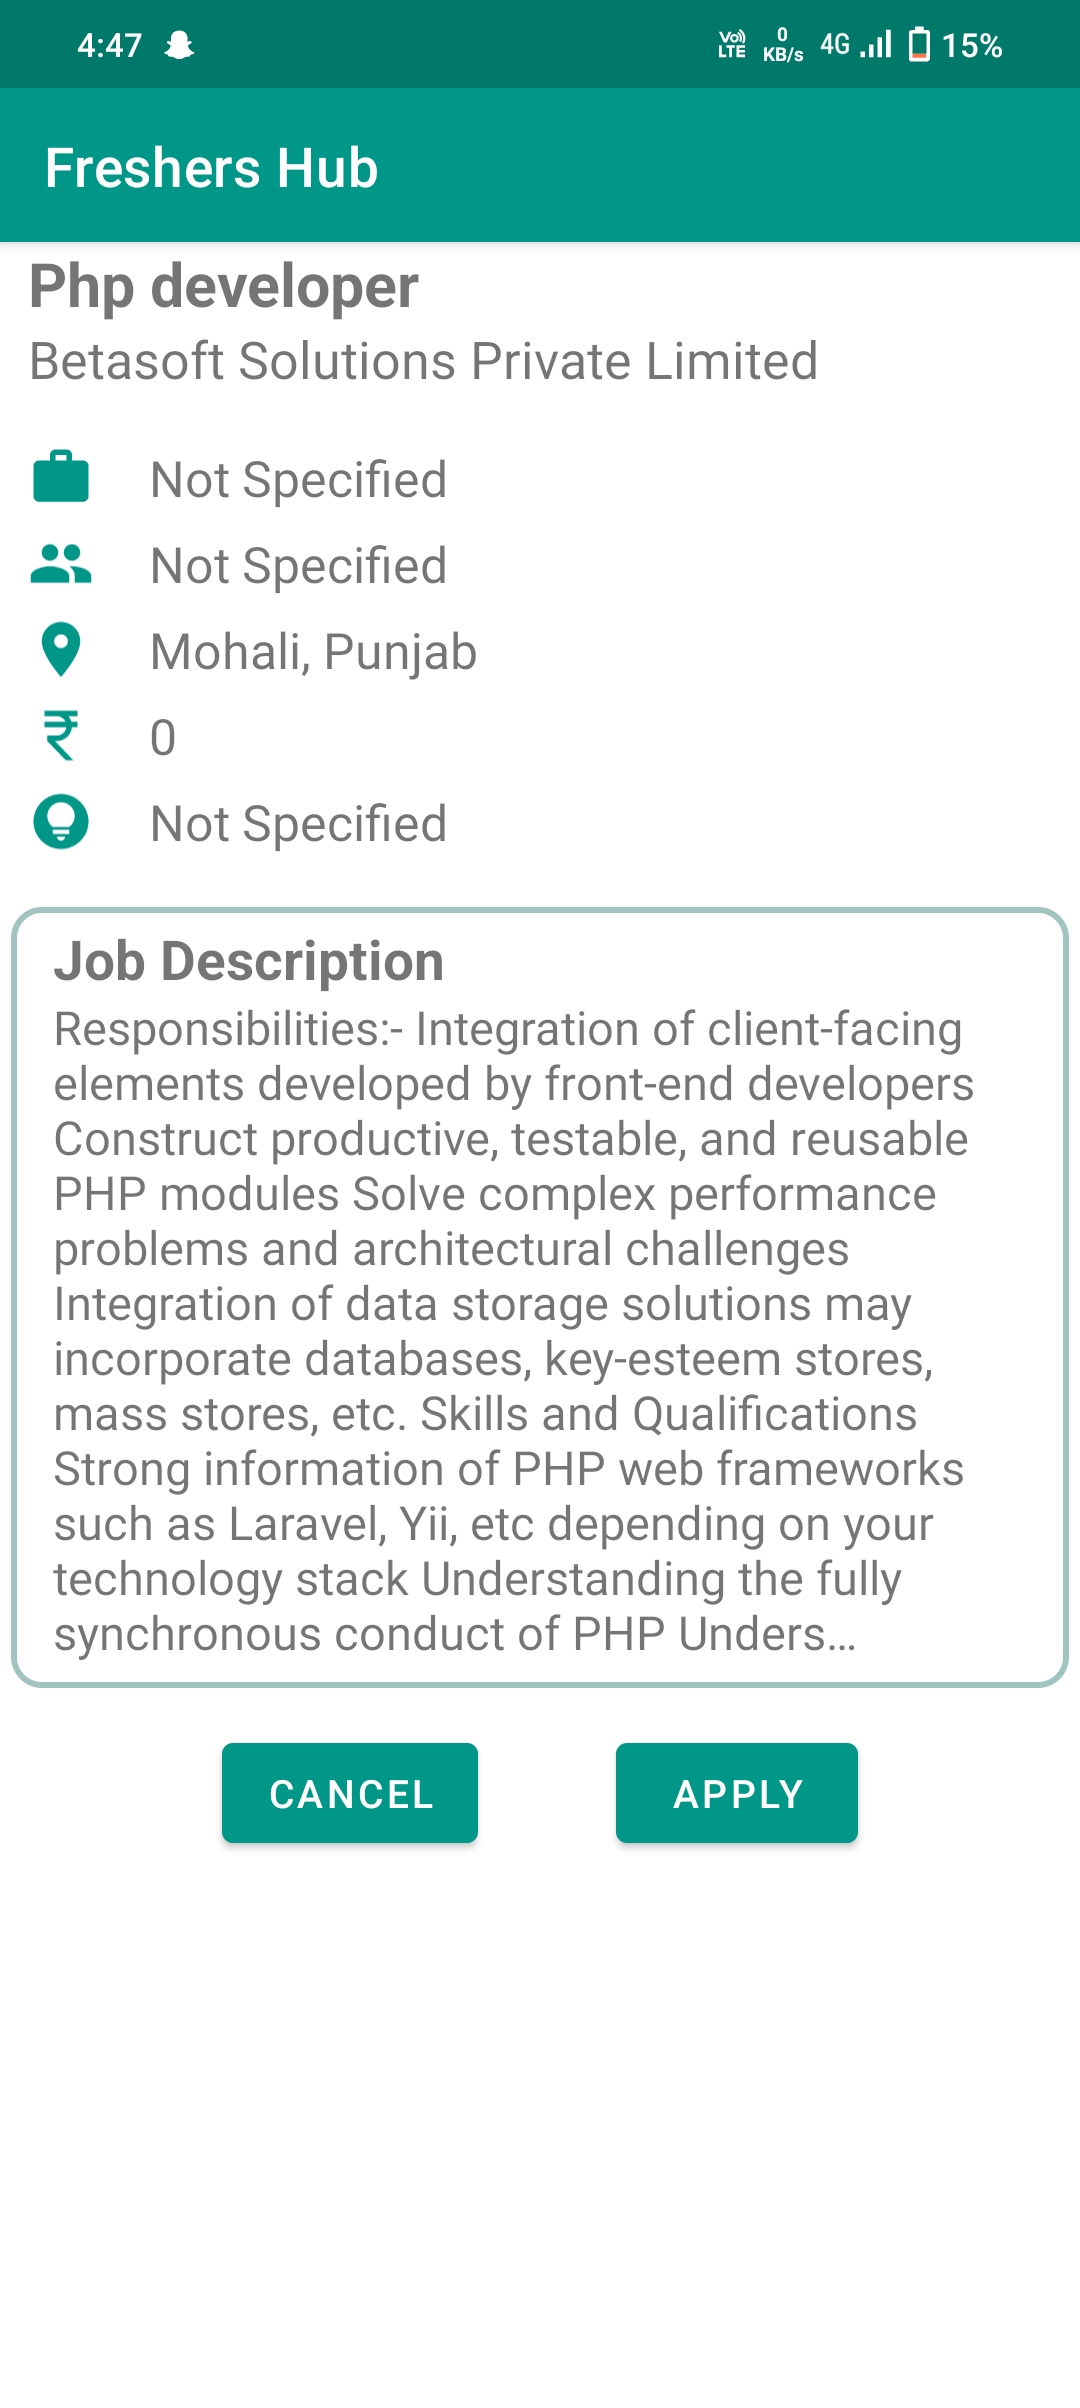This screenshot has width=1080, height=2408.
Task: Tap Not Specified next to briefcase
Action: (298, 480)
